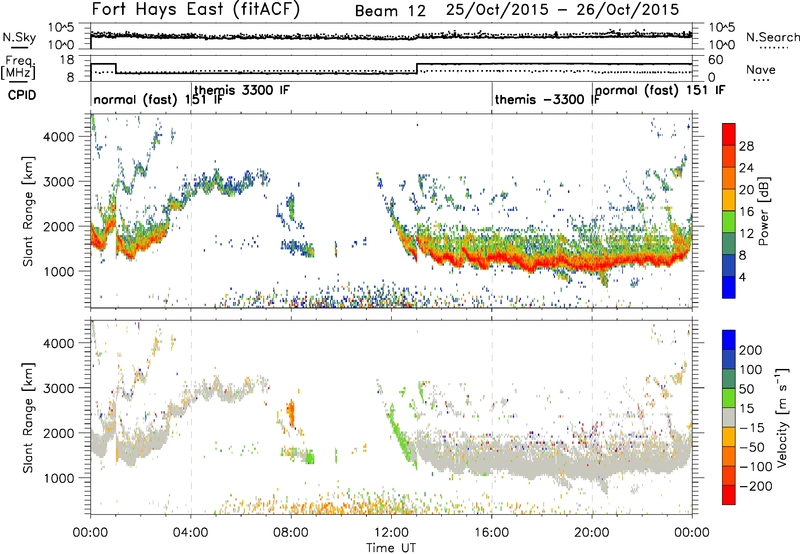Screen dimensions: 800x554
Task: Click the 'N.Sky' axis label
Action: tap(19, 37)
